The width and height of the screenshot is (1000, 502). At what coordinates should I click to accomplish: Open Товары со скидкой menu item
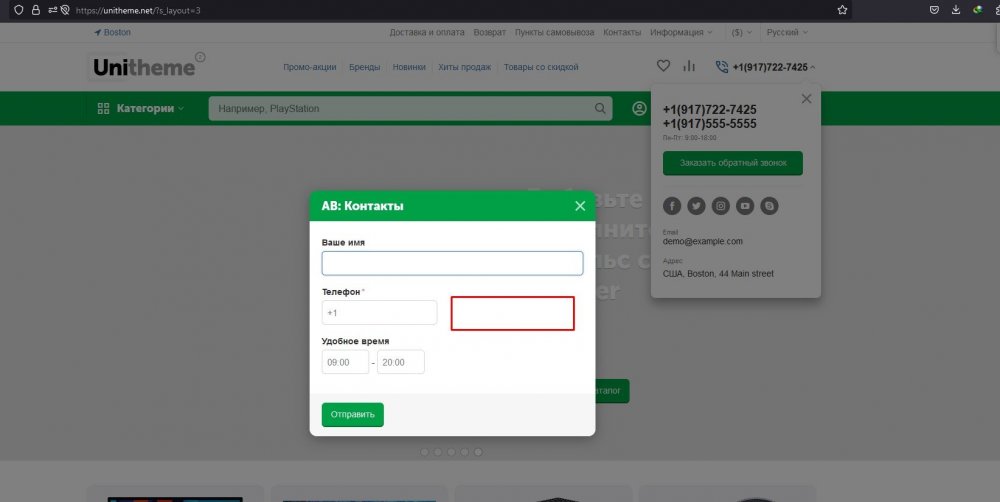[541, 67]
